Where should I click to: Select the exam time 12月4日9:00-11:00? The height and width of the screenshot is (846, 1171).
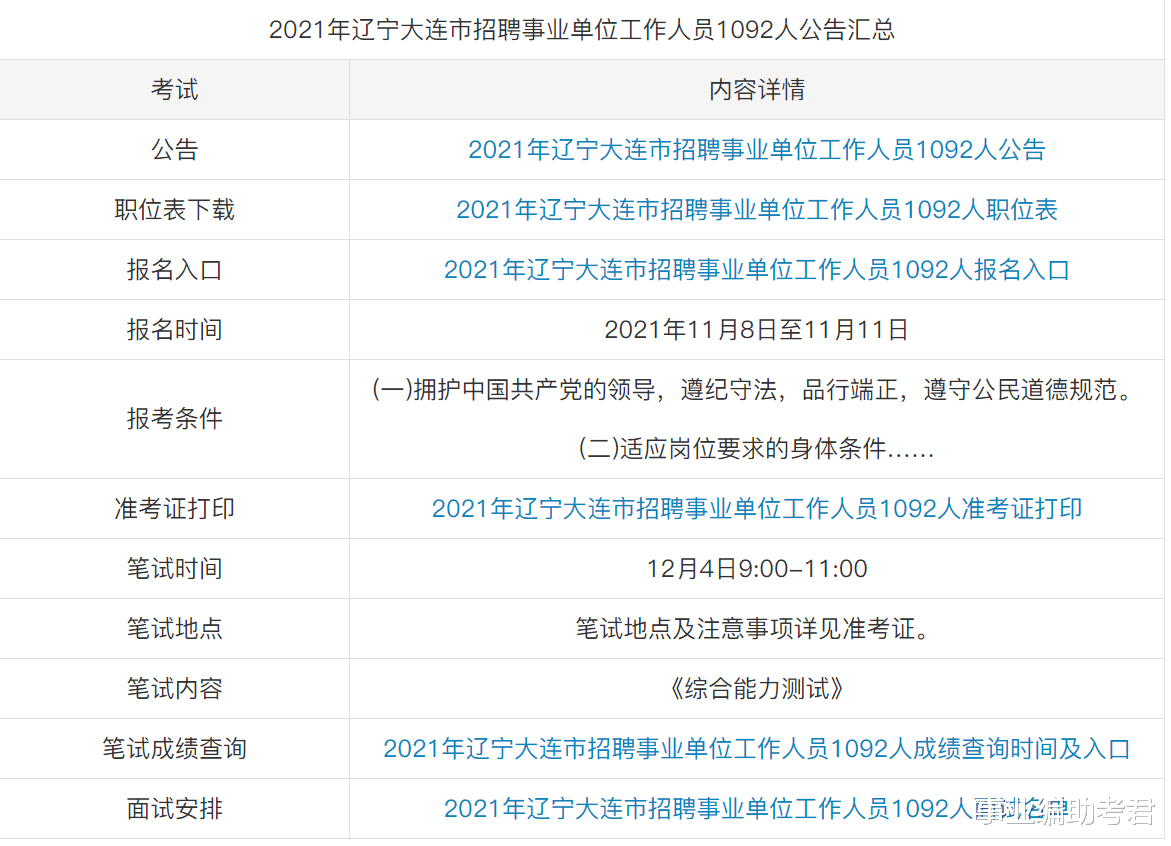point(757,568)
